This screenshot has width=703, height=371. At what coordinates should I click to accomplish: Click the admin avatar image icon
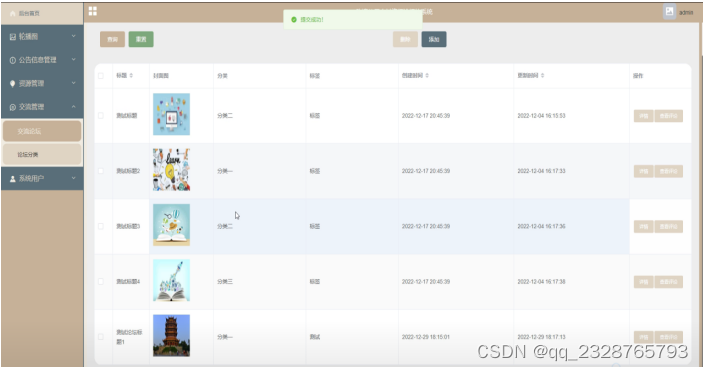pyautogui.click(x=669, y=12)
